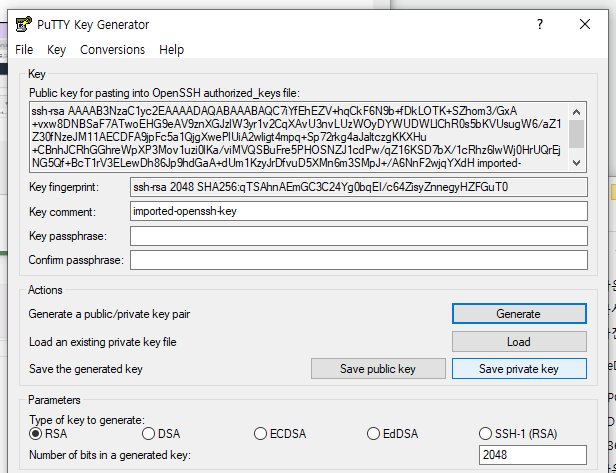Click the Key passphrase field

(x=359, y=236)
